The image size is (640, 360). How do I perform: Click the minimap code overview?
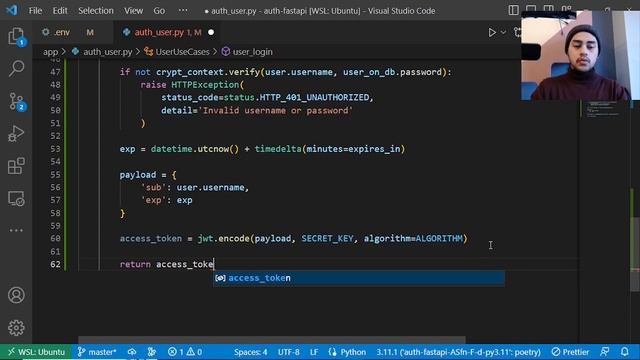click(x=604, y=109)
